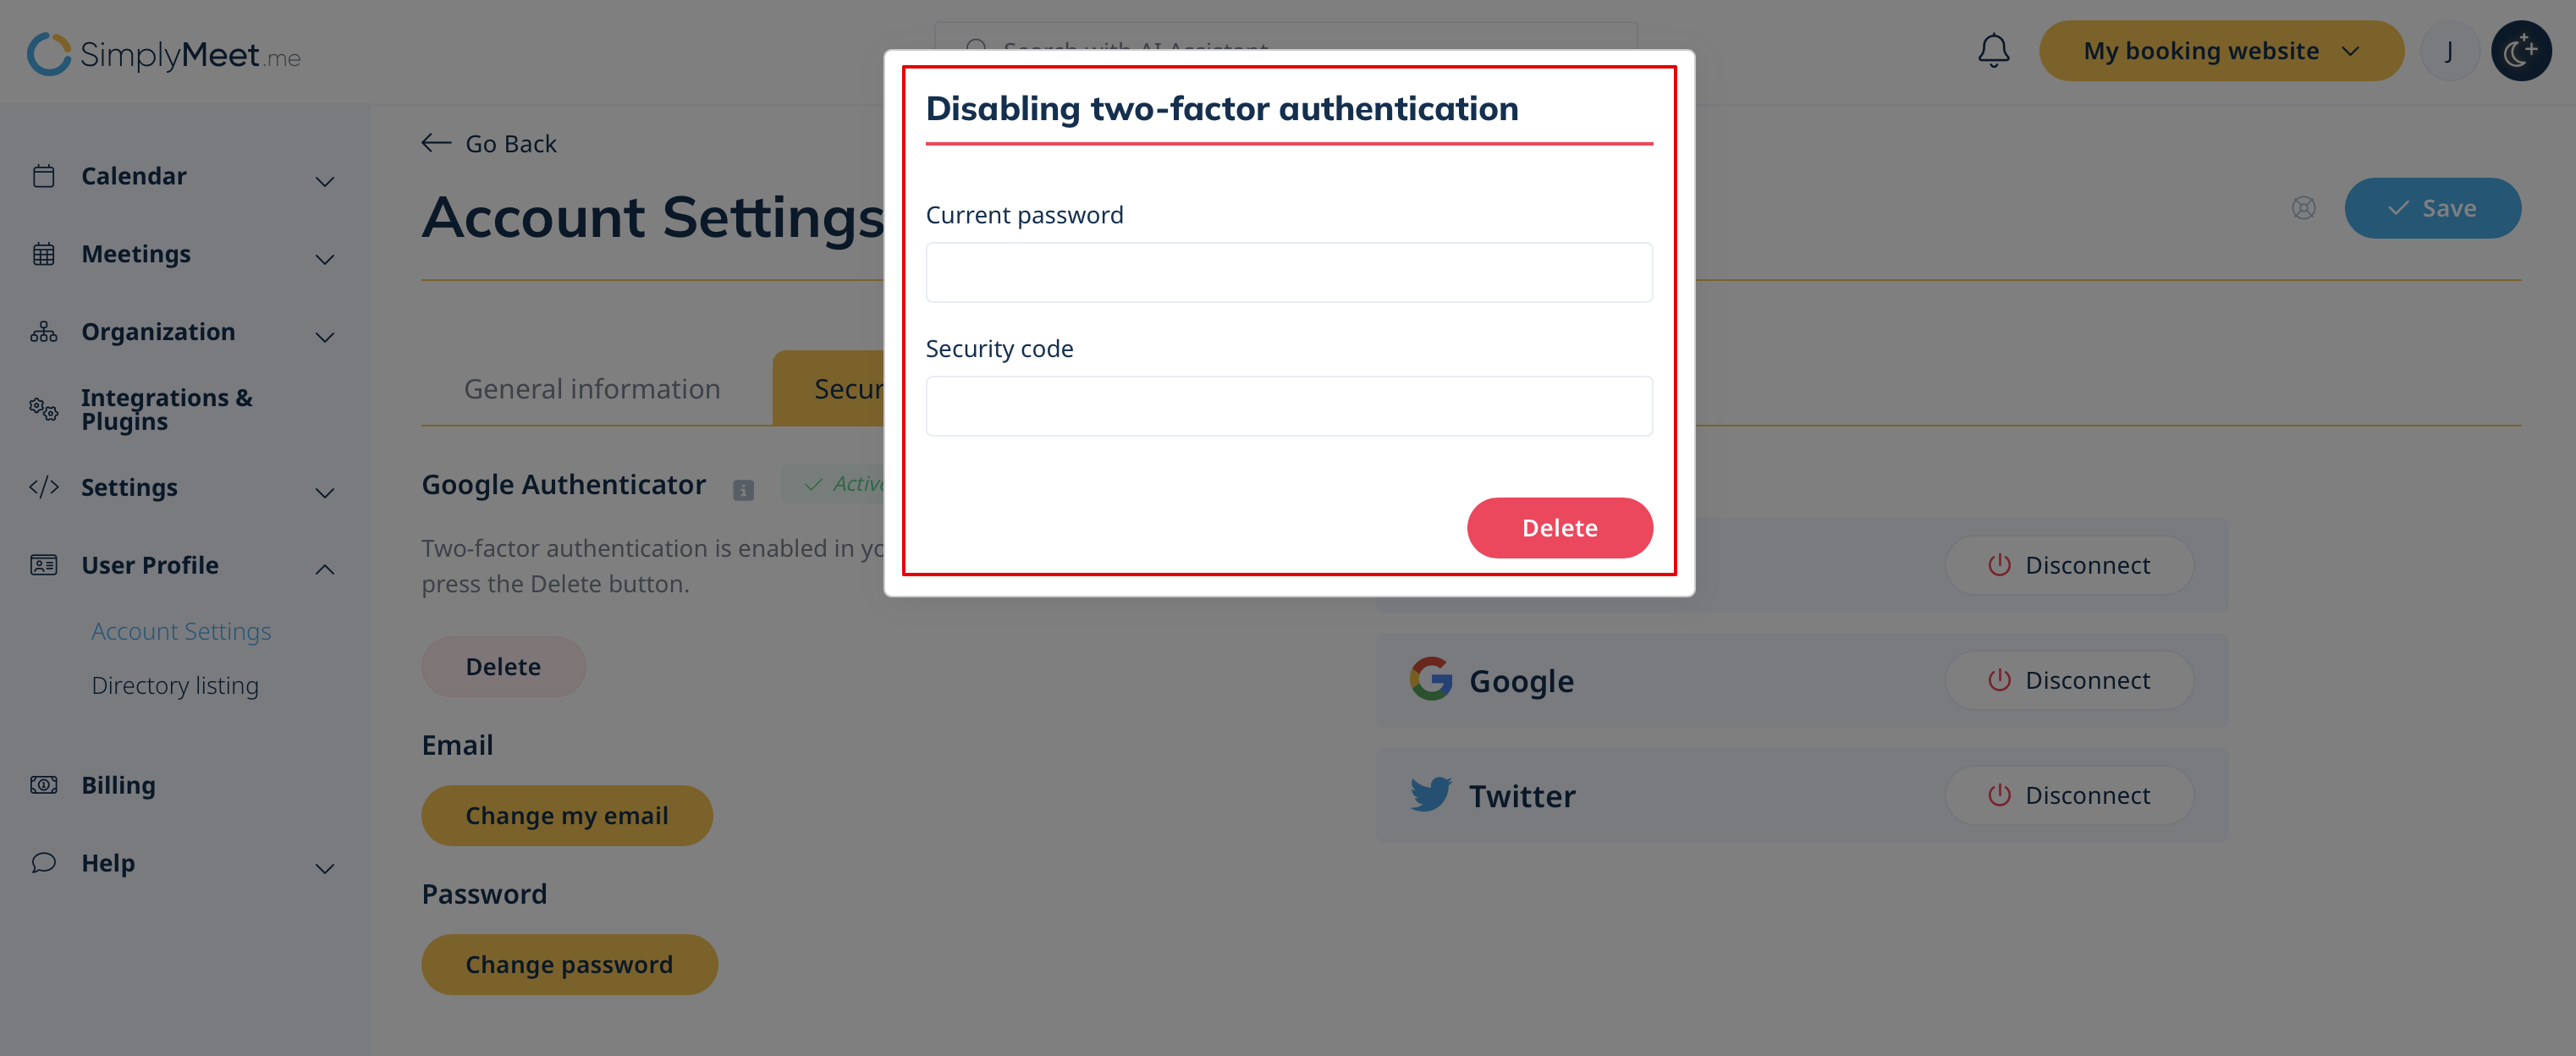Click the SimplyMeet.me logo
Screen dimensions: 2576x1056
click(164, 54)
